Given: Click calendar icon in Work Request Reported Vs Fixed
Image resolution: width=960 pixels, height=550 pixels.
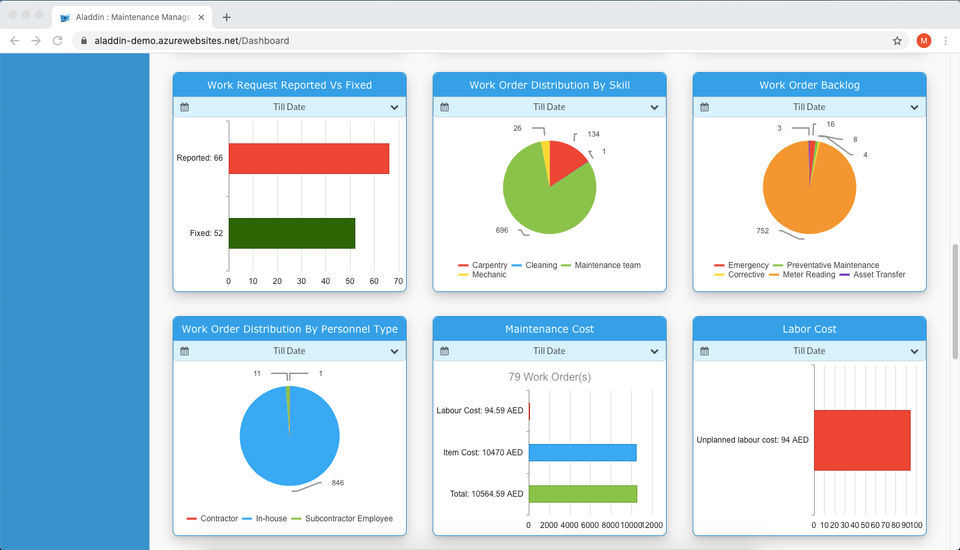Looking at the screenshot, I should point(185,107).
